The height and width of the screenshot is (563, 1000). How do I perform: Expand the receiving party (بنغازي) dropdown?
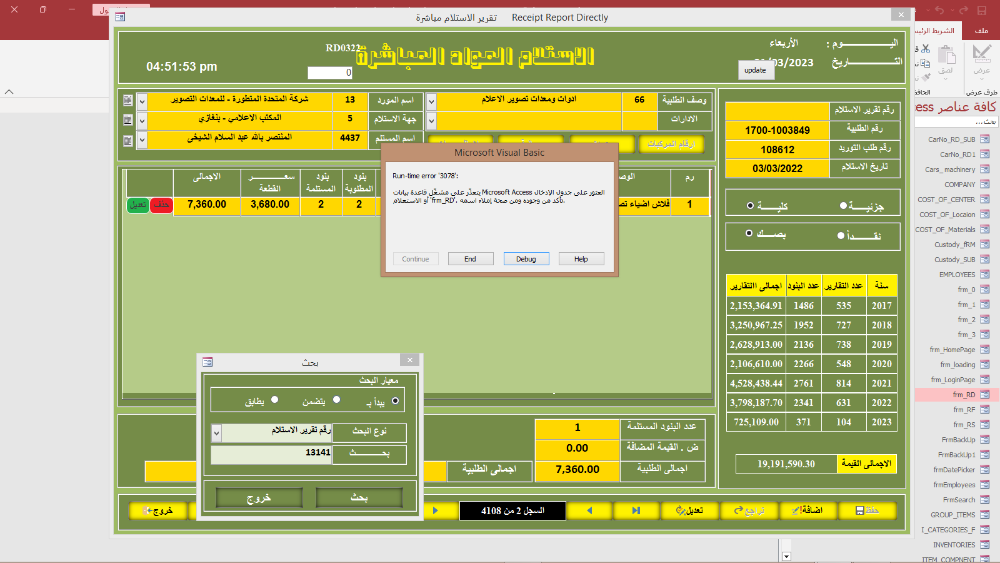coord(142,121)
